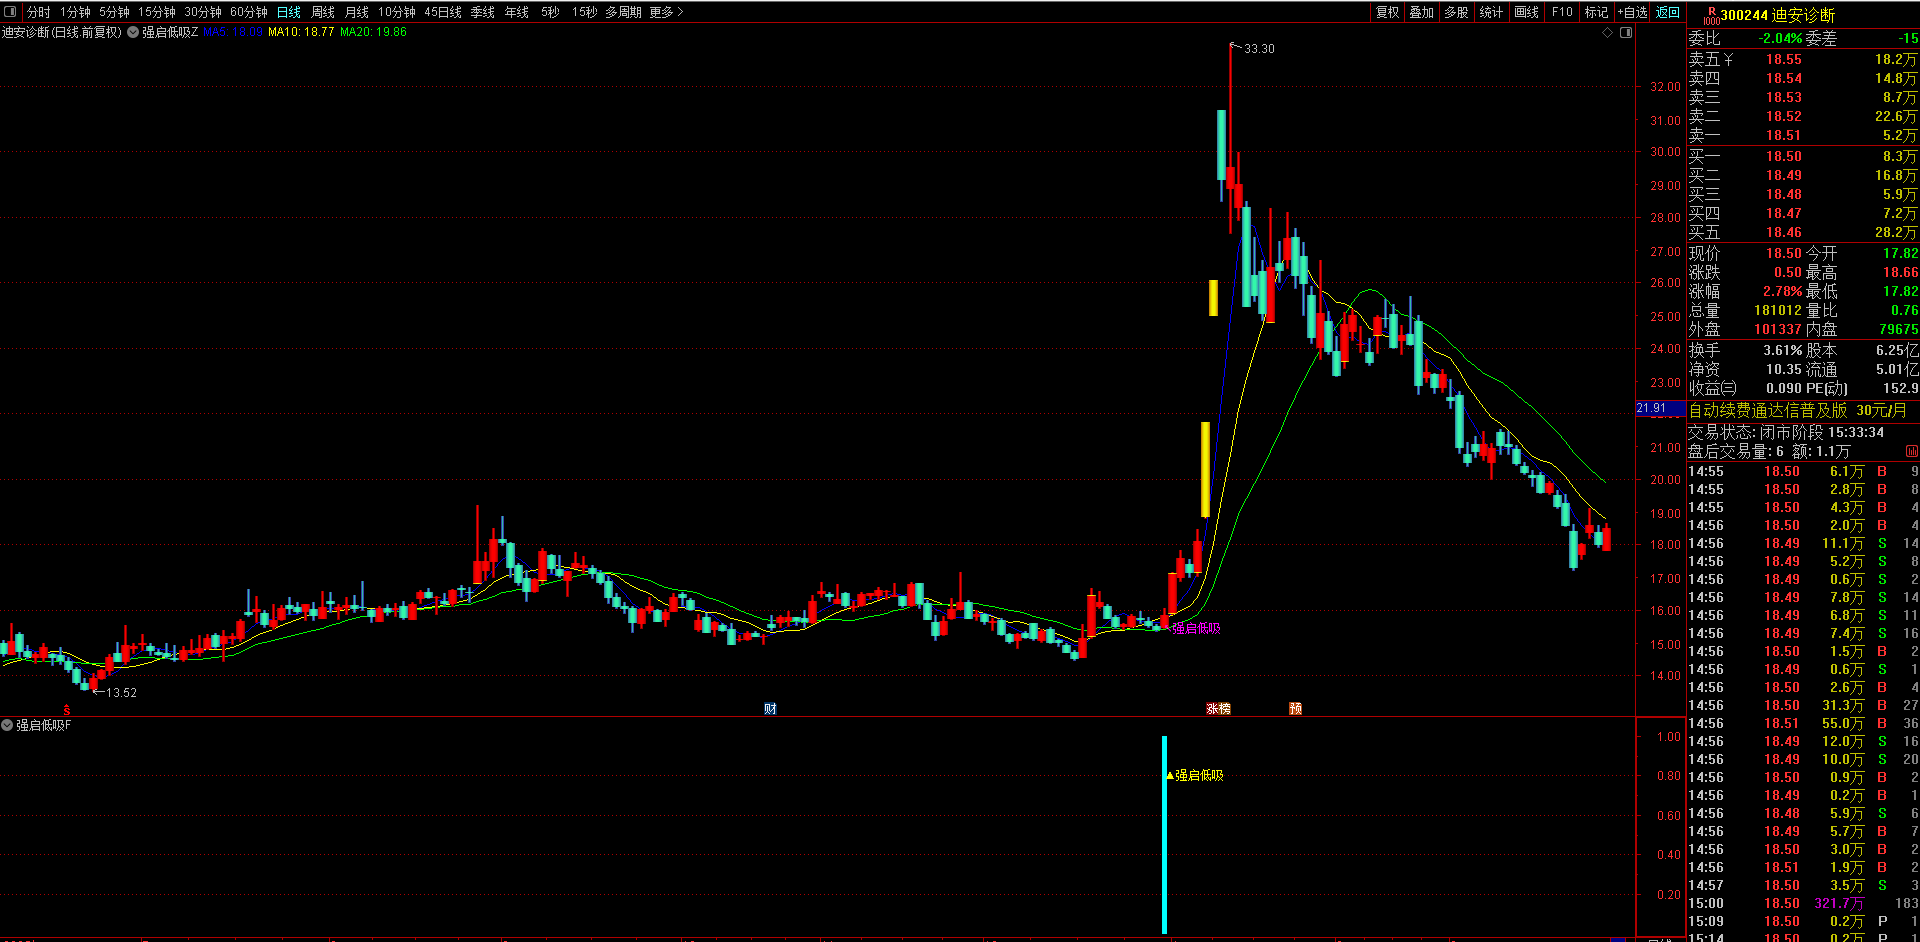Screen dimensions: 1920x942
Task: Click the 自动续费通达信普及版 30元/月 link
Action: click(x=1797, y=410)
